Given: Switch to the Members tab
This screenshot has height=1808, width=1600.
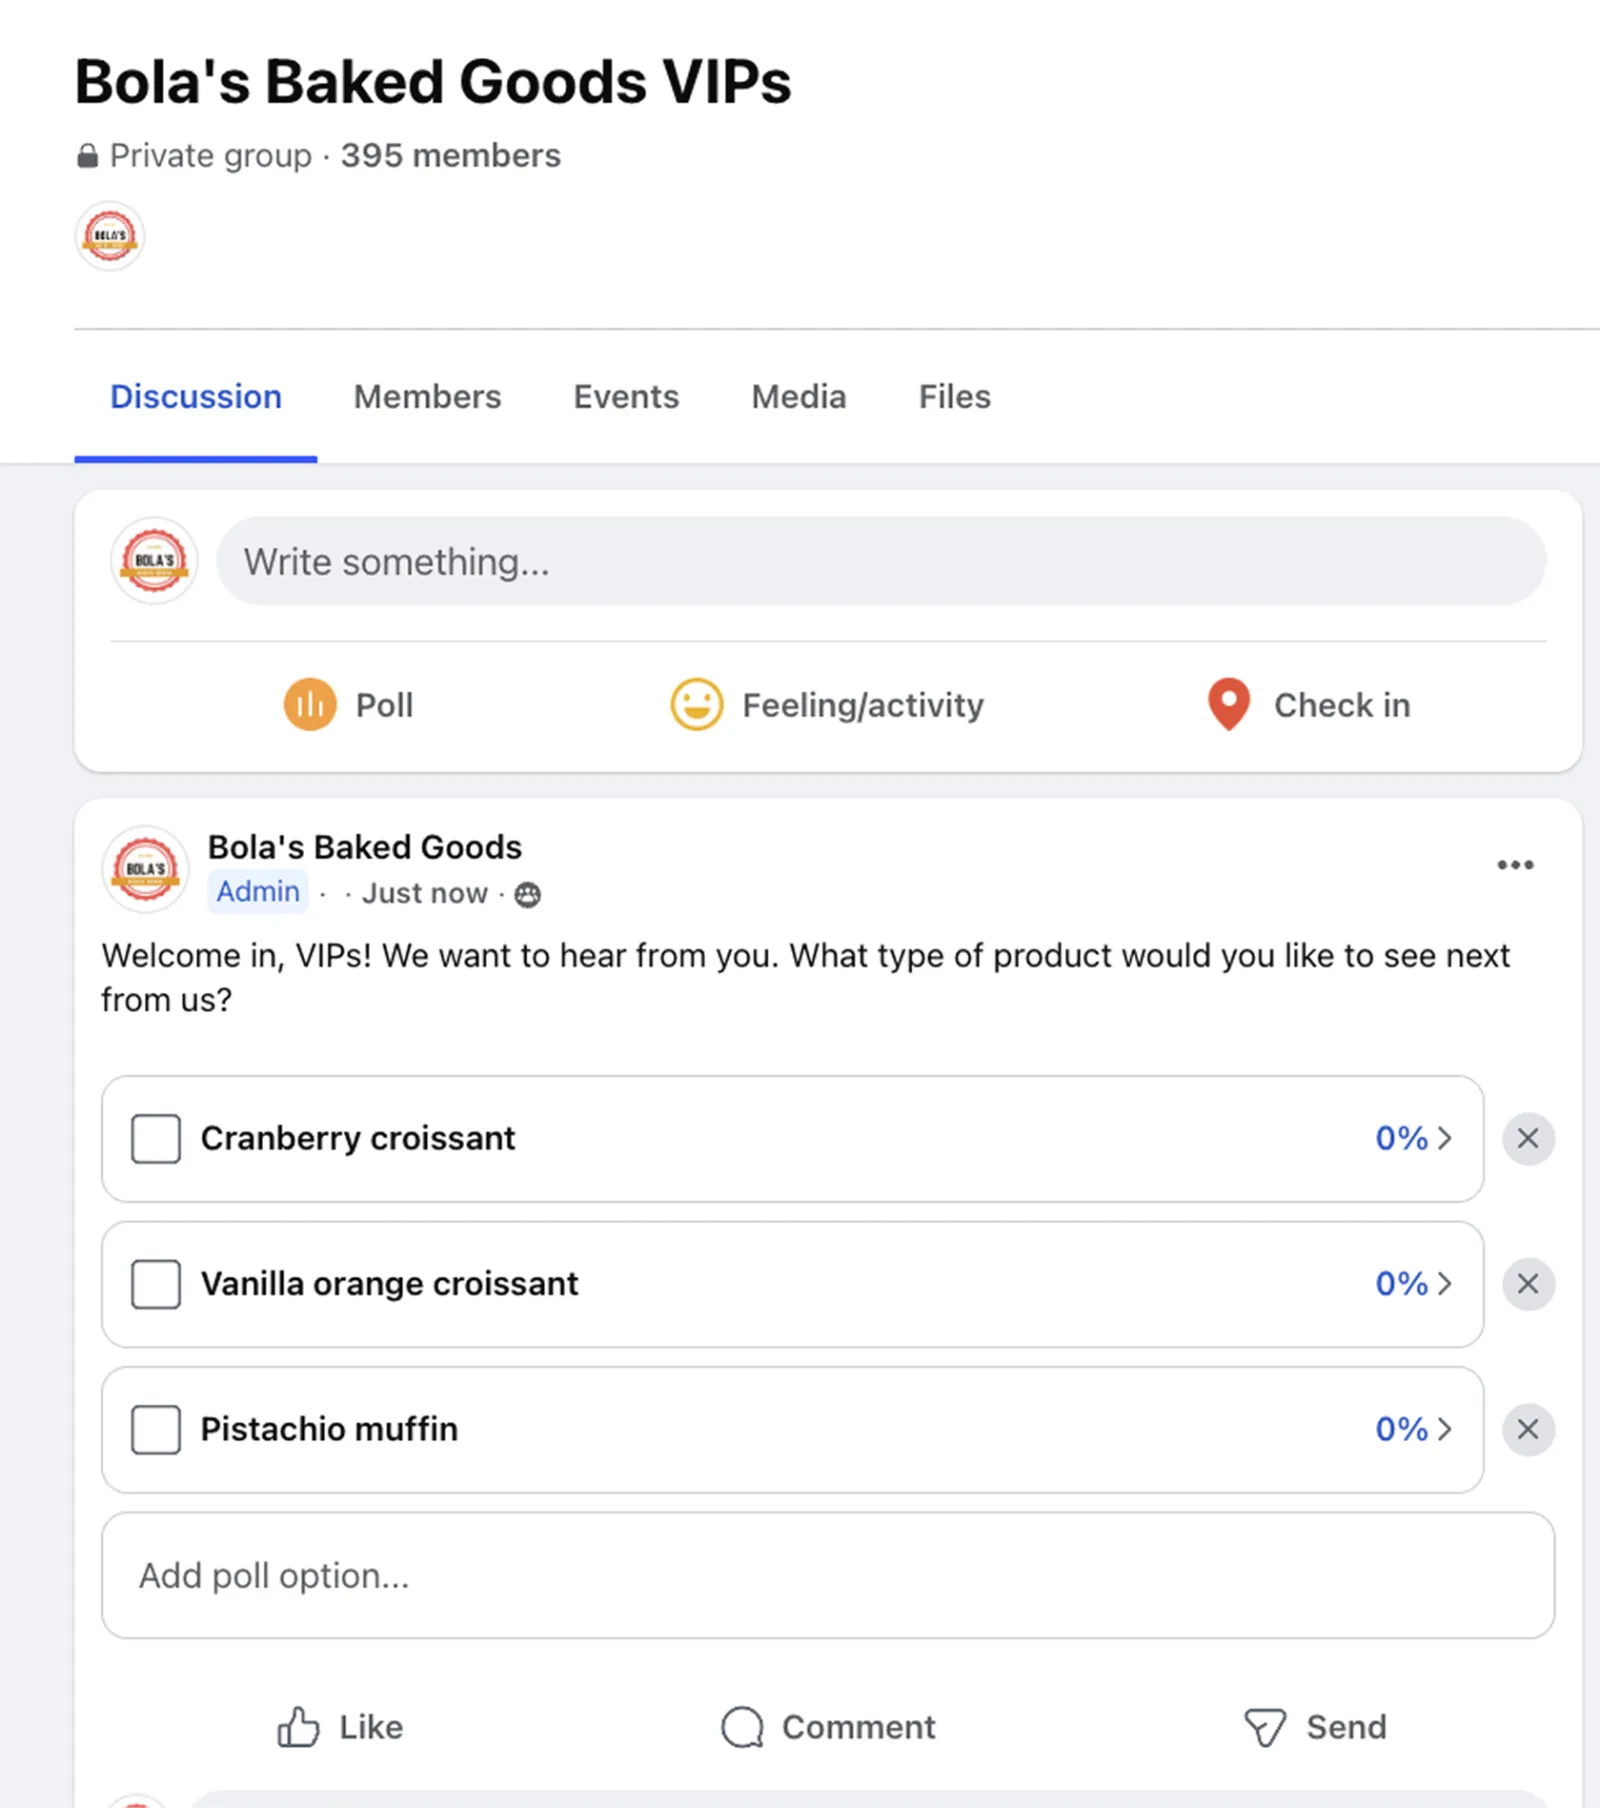Looking at the screenshot, I should click(x=427, y=397).
